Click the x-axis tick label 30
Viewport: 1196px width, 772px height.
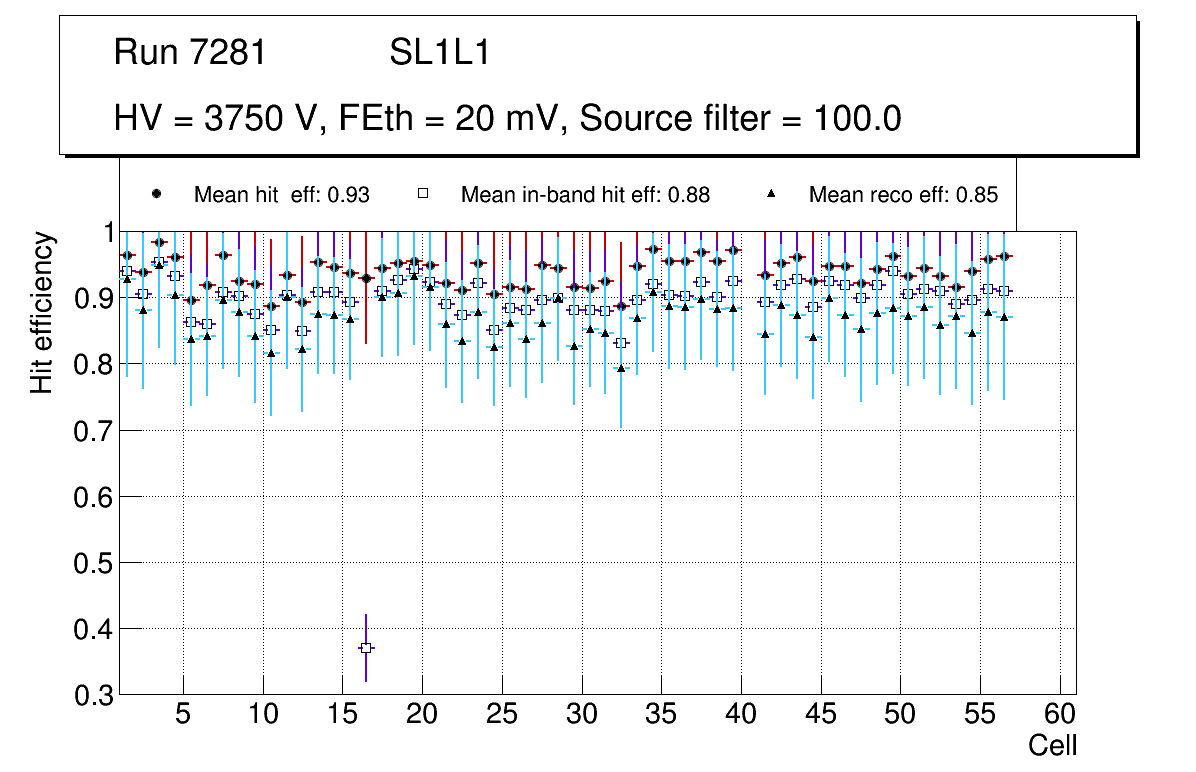coord(581,715)
